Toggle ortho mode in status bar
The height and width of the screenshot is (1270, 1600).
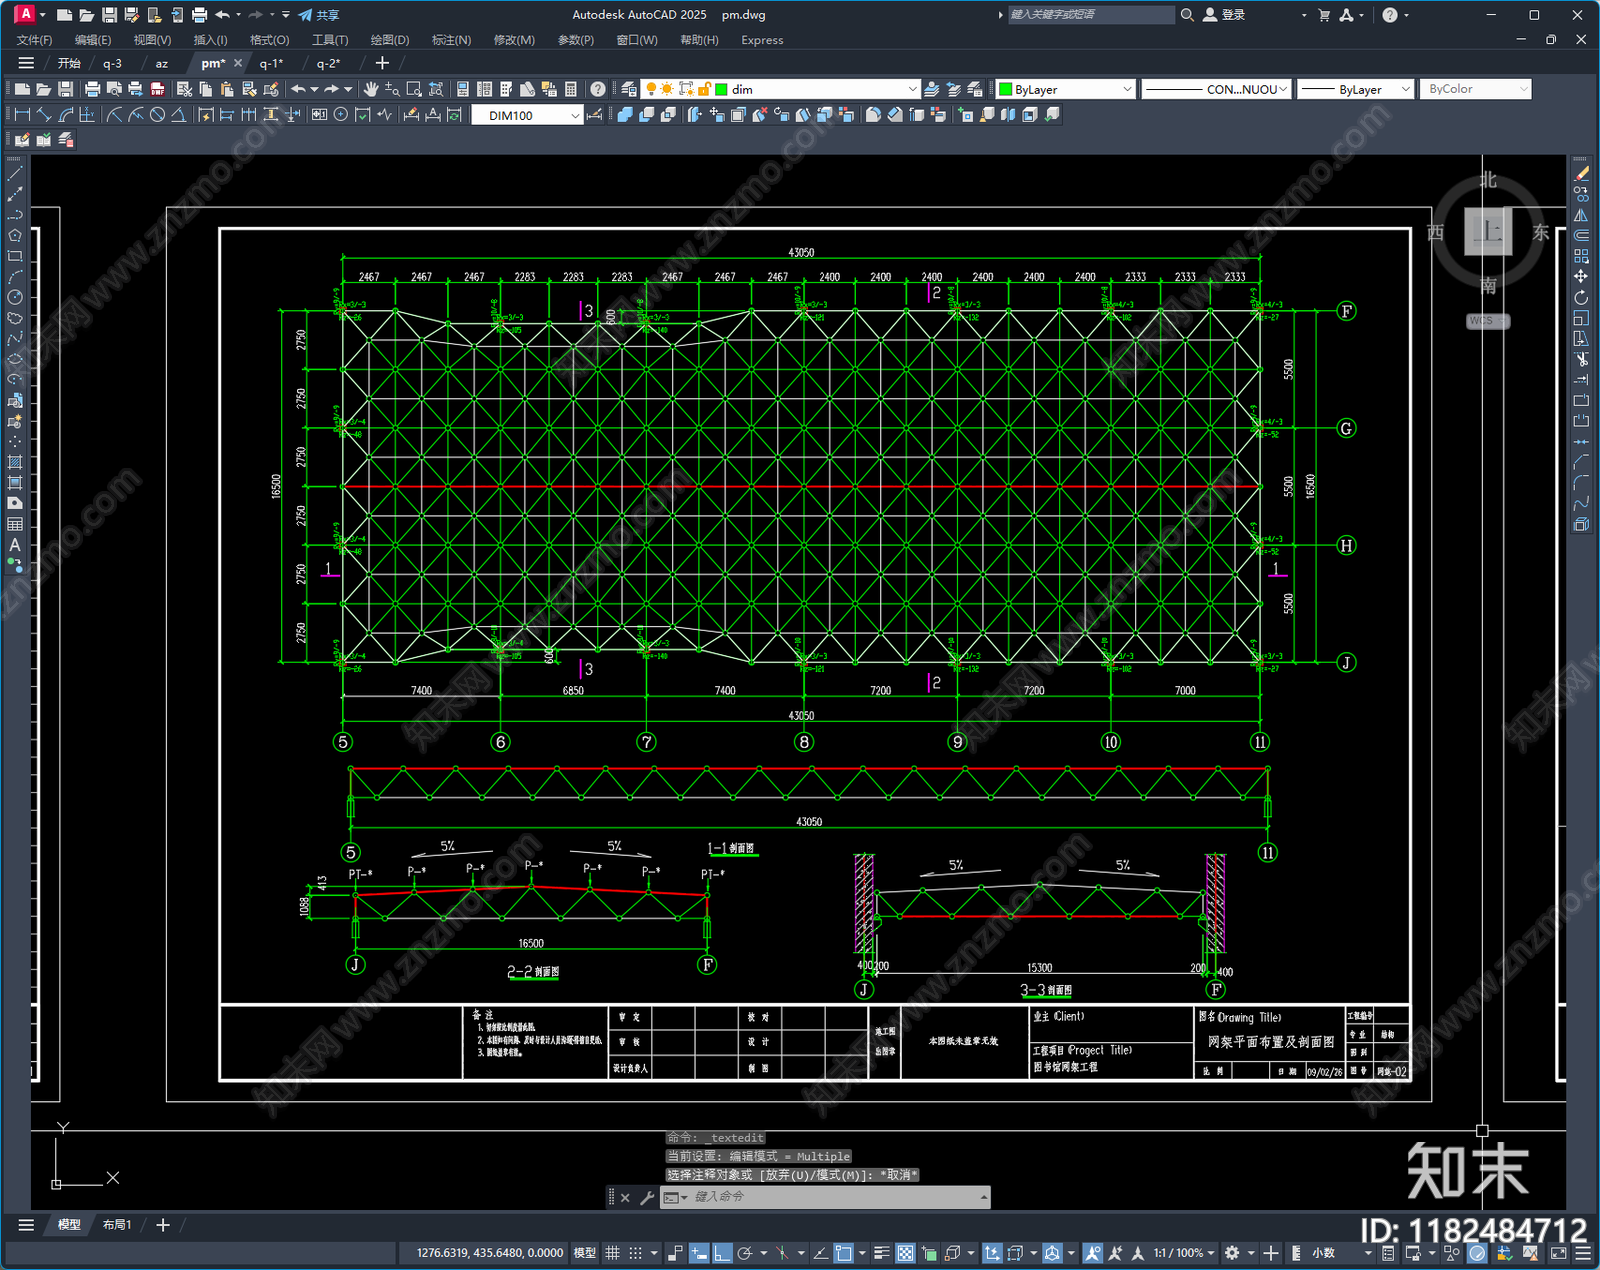tap(721, 1253)
